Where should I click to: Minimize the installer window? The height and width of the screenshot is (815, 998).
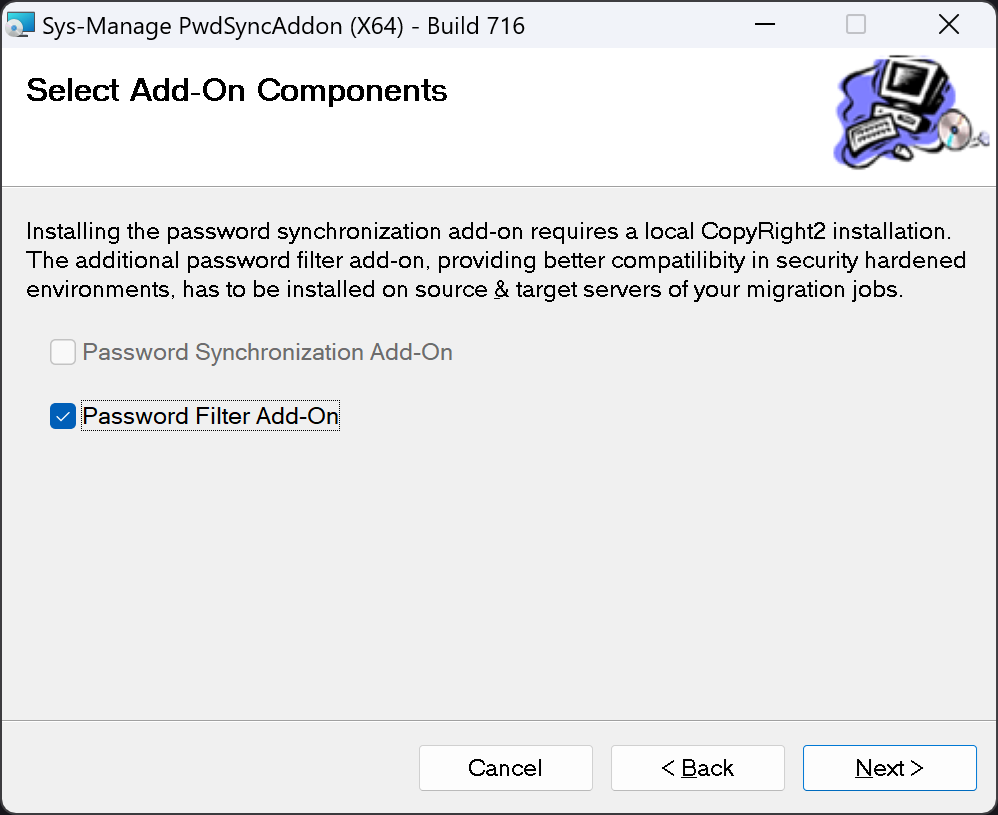coord(763,25)
